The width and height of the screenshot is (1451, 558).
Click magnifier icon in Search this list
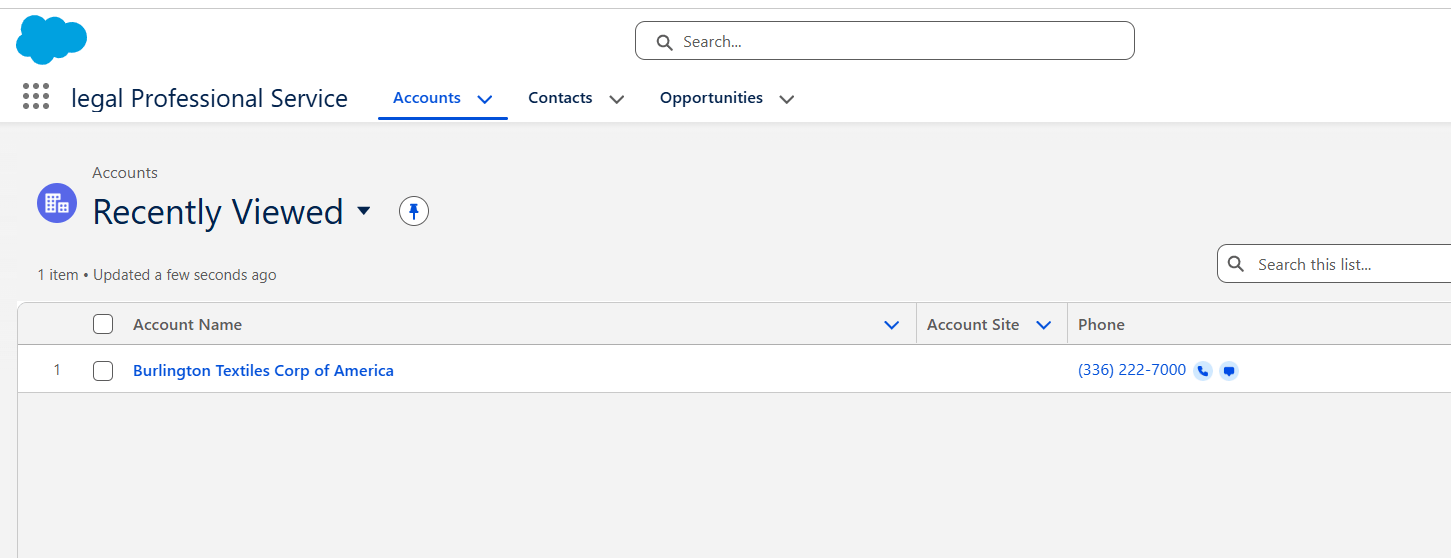[x=1236, y=264]
